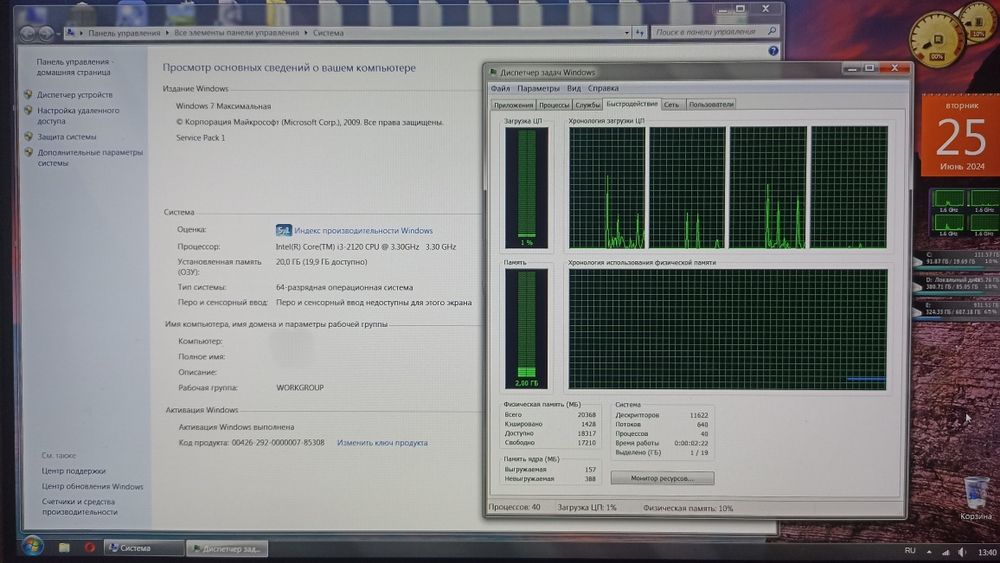Open Все элементы панели управления breadcrumb
This screenshot has height=563, width=1000.
point(237,33)
